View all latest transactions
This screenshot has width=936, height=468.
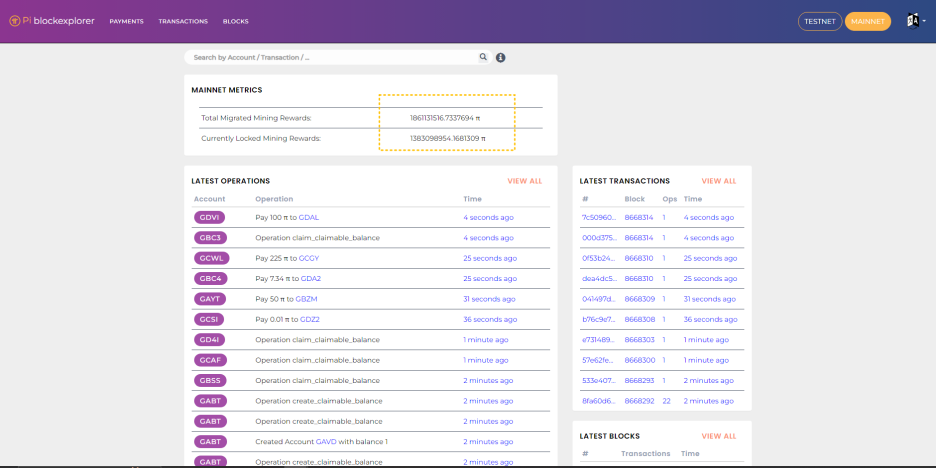coord(719,181)
